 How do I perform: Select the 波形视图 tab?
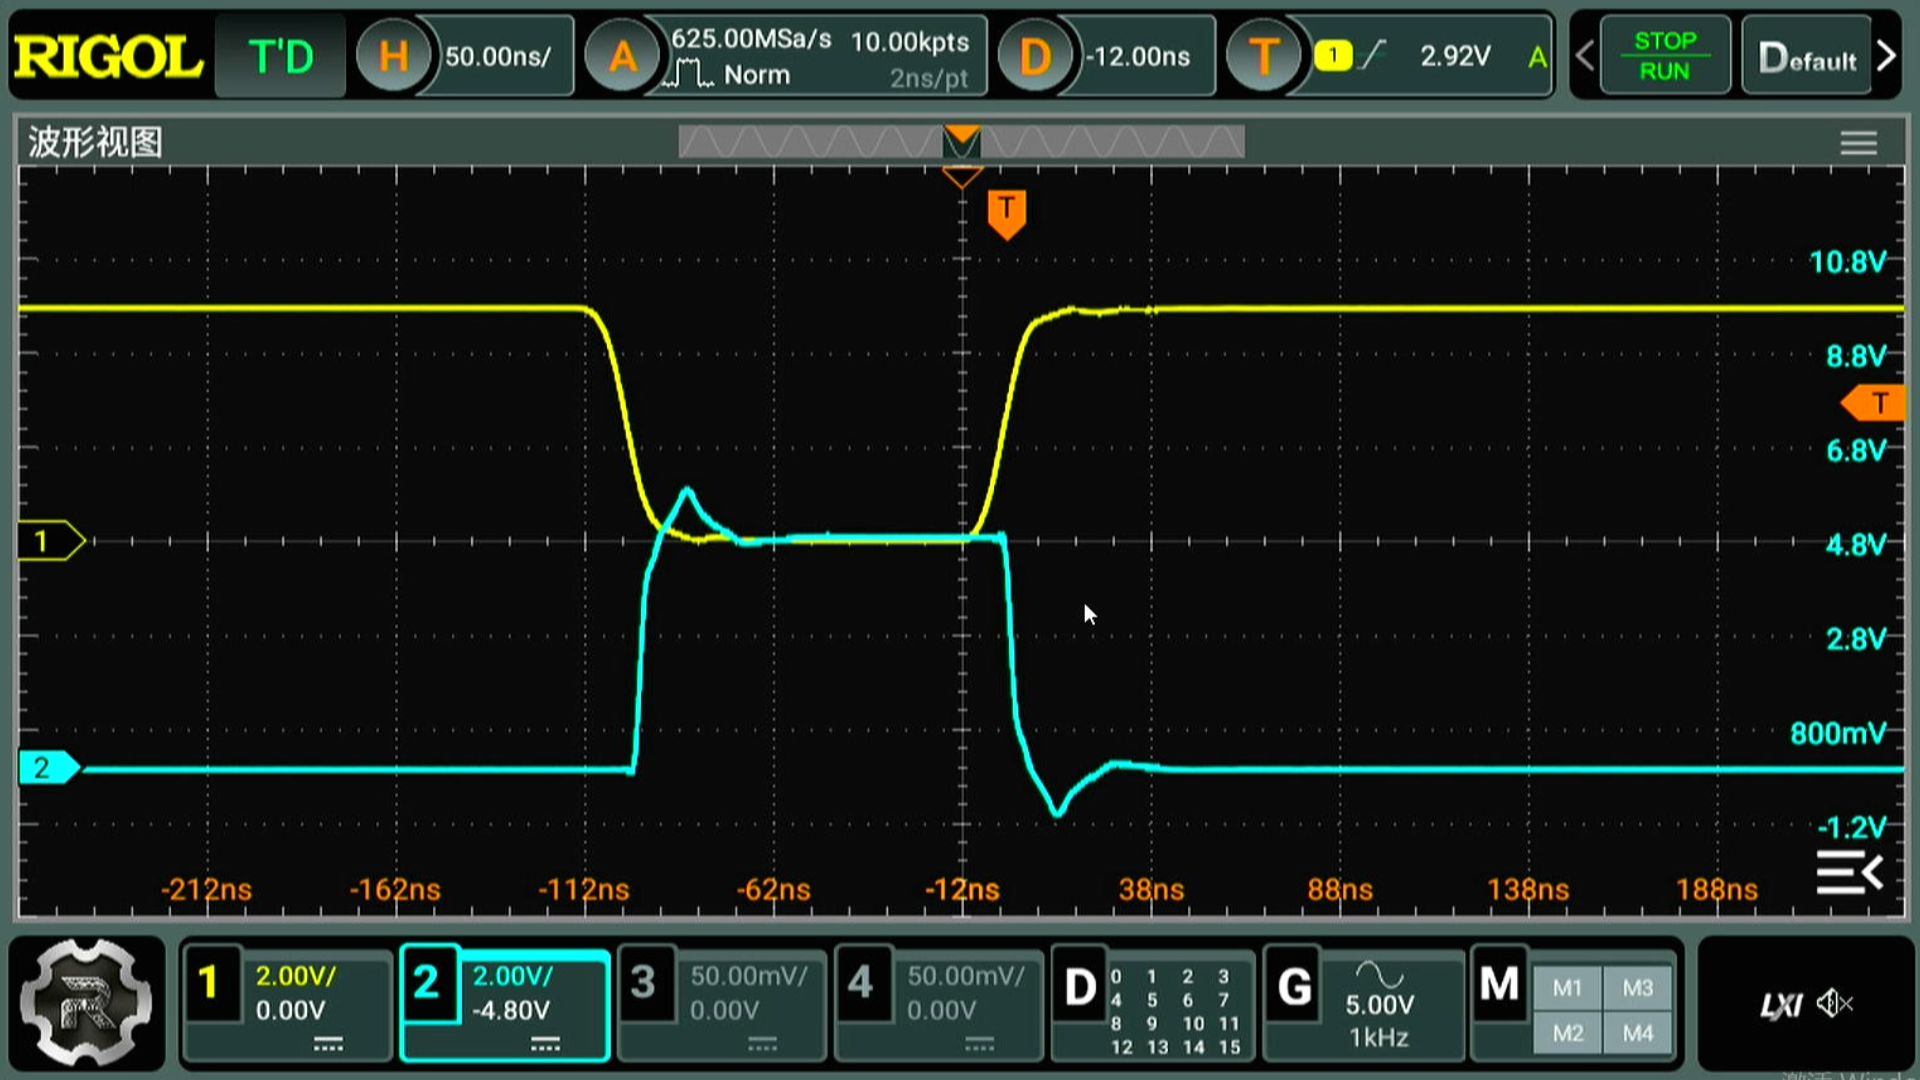click(95, 143)
